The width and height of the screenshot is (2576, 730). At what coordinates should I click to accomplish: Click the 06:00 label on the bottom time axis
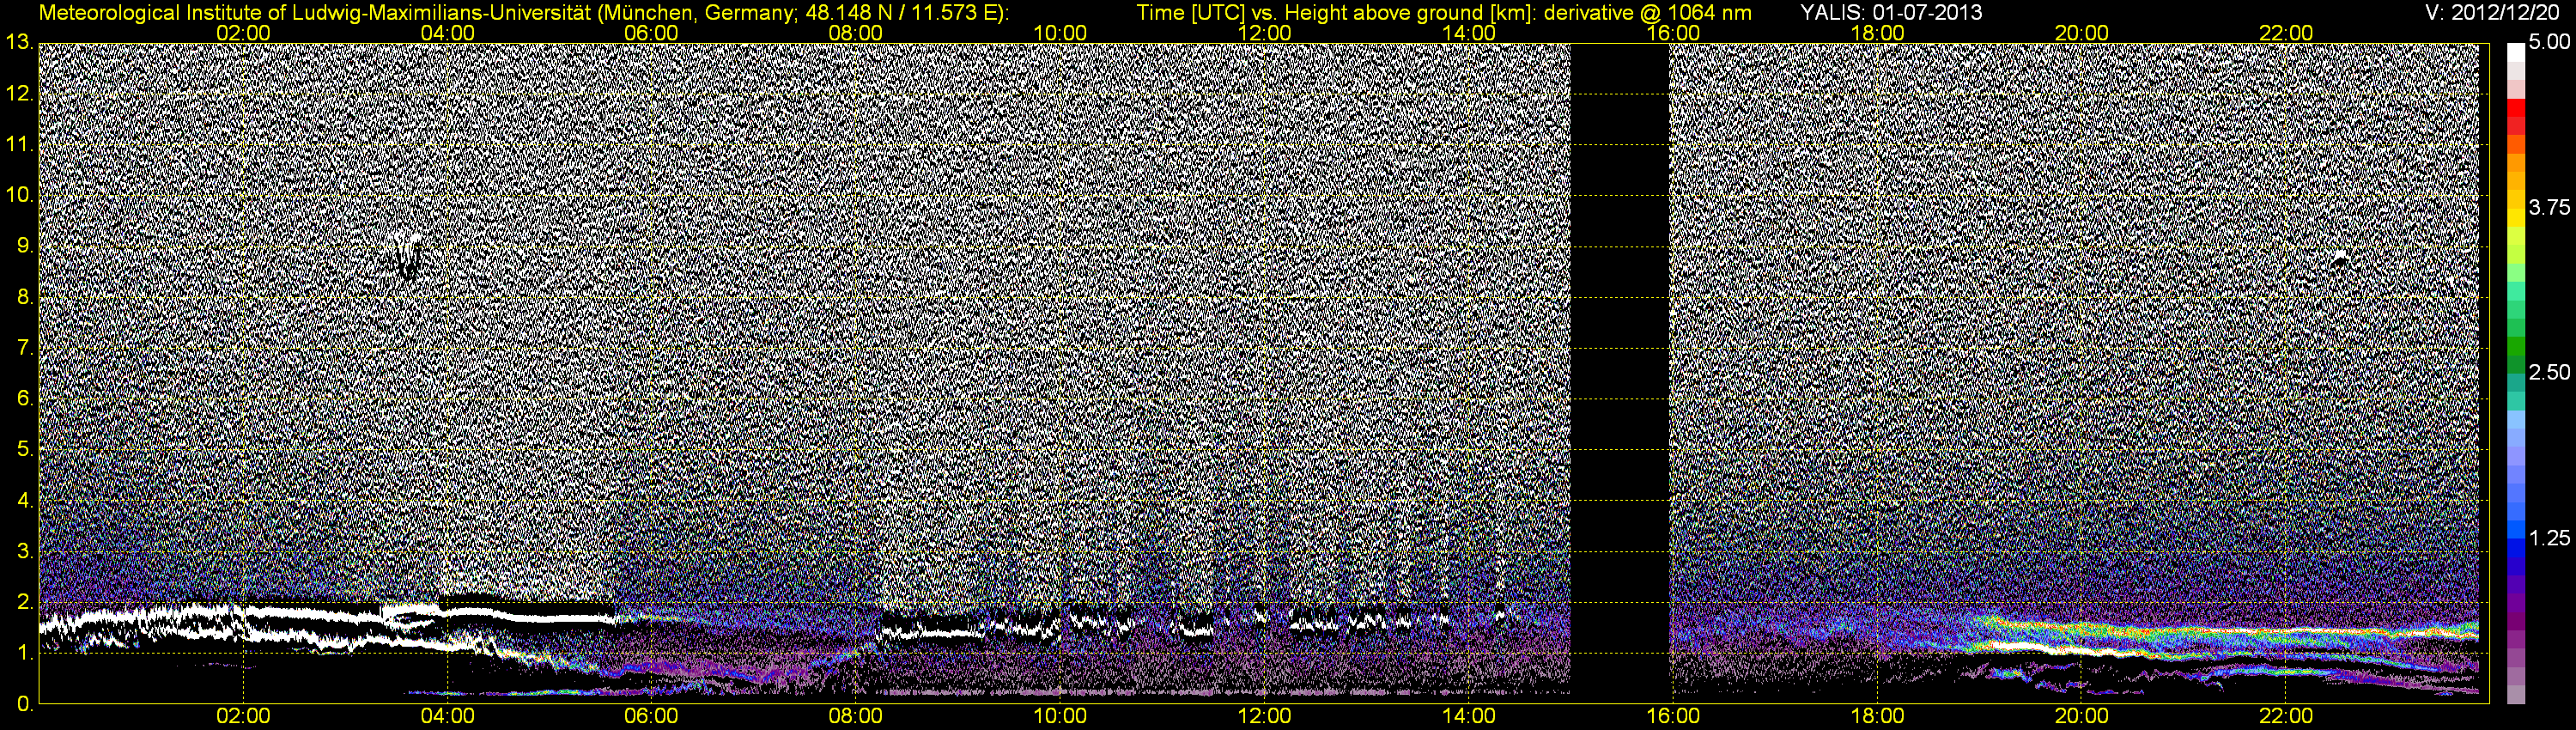pyautogui.click(x=651, y=716)
